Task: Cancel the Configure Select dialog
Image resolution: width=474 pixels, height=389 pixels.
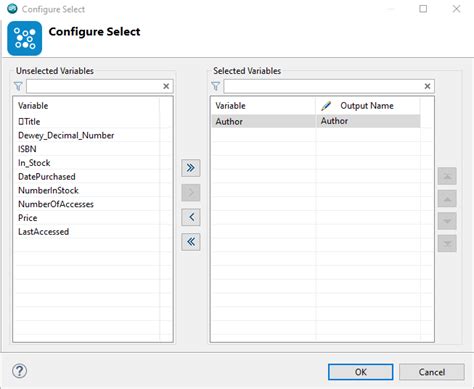Action: [x=432, y=372]
